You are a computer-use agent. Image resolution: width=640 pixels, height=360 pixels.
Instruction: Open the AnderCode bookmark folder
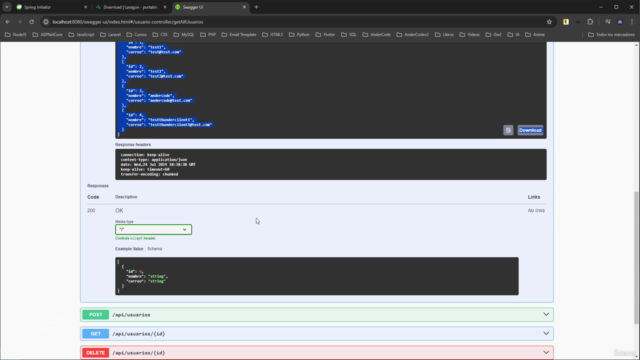tap(376, 35)
